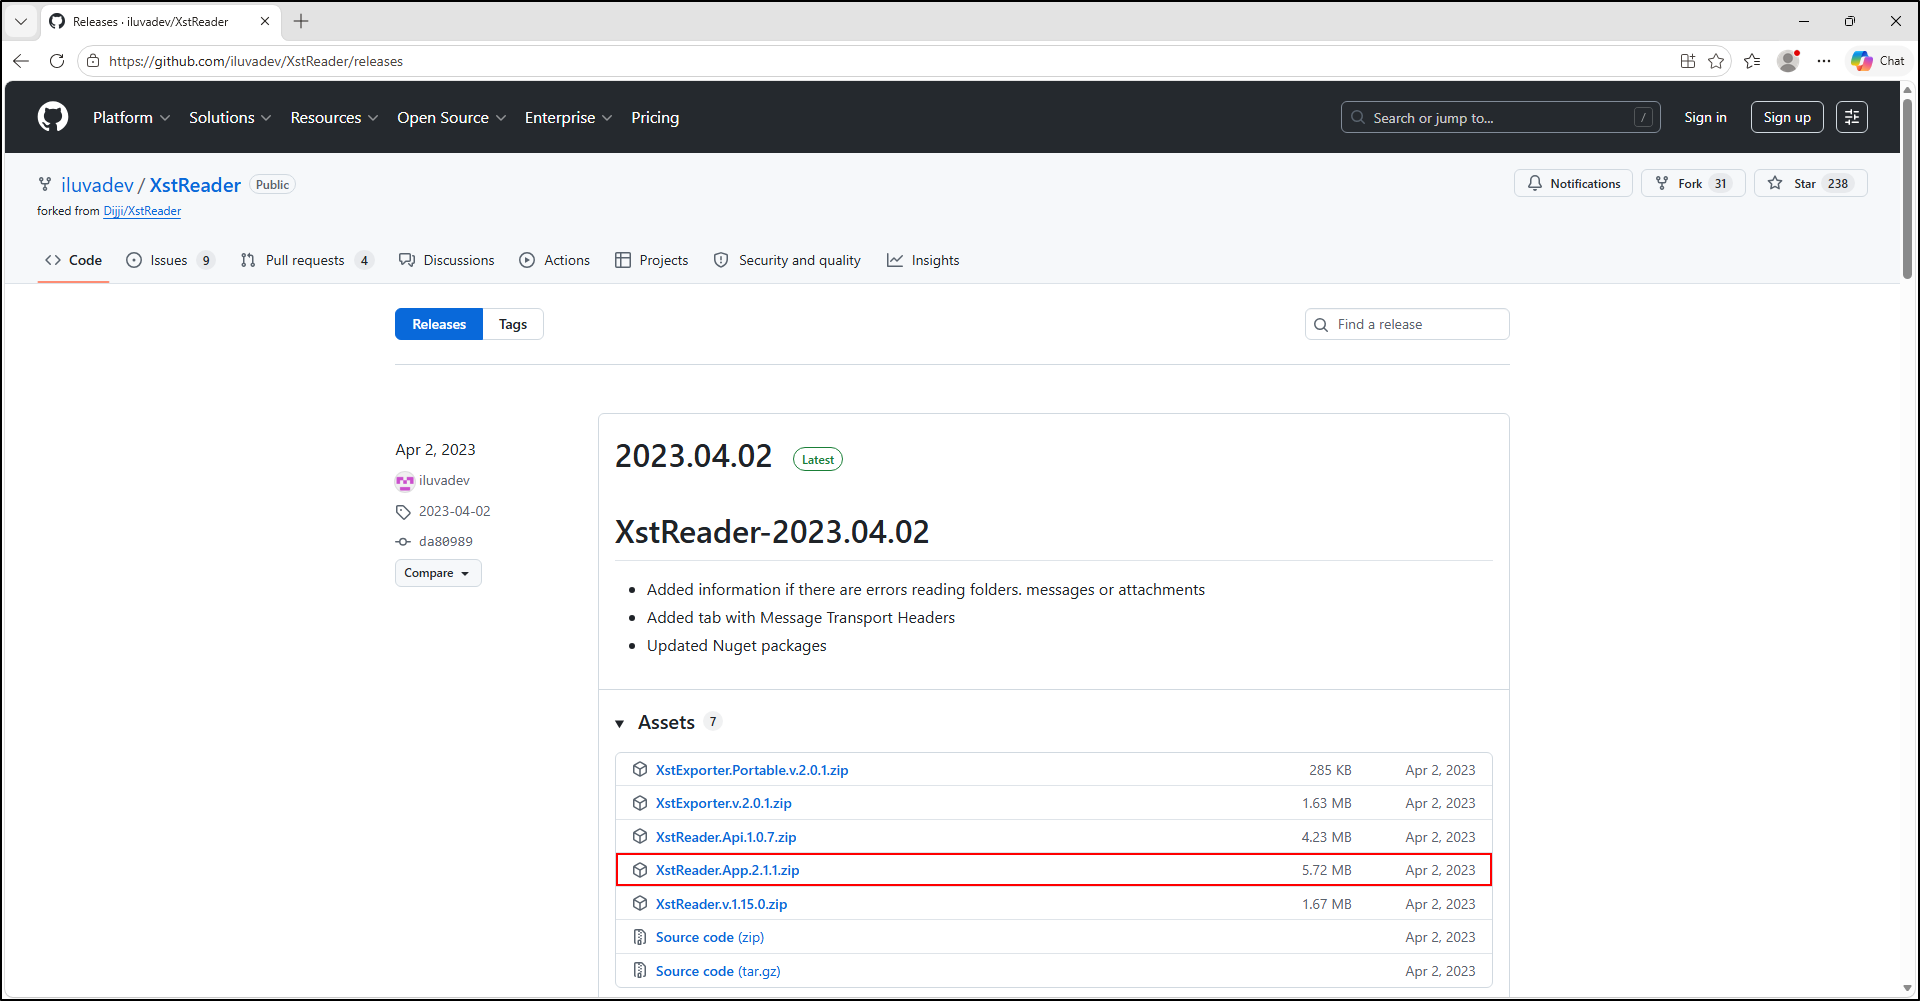1920x1001 pixels.
Task: Click the package icon for XstExporter.Portable.v.2.0.1.zip
Action: click(640, 770)
